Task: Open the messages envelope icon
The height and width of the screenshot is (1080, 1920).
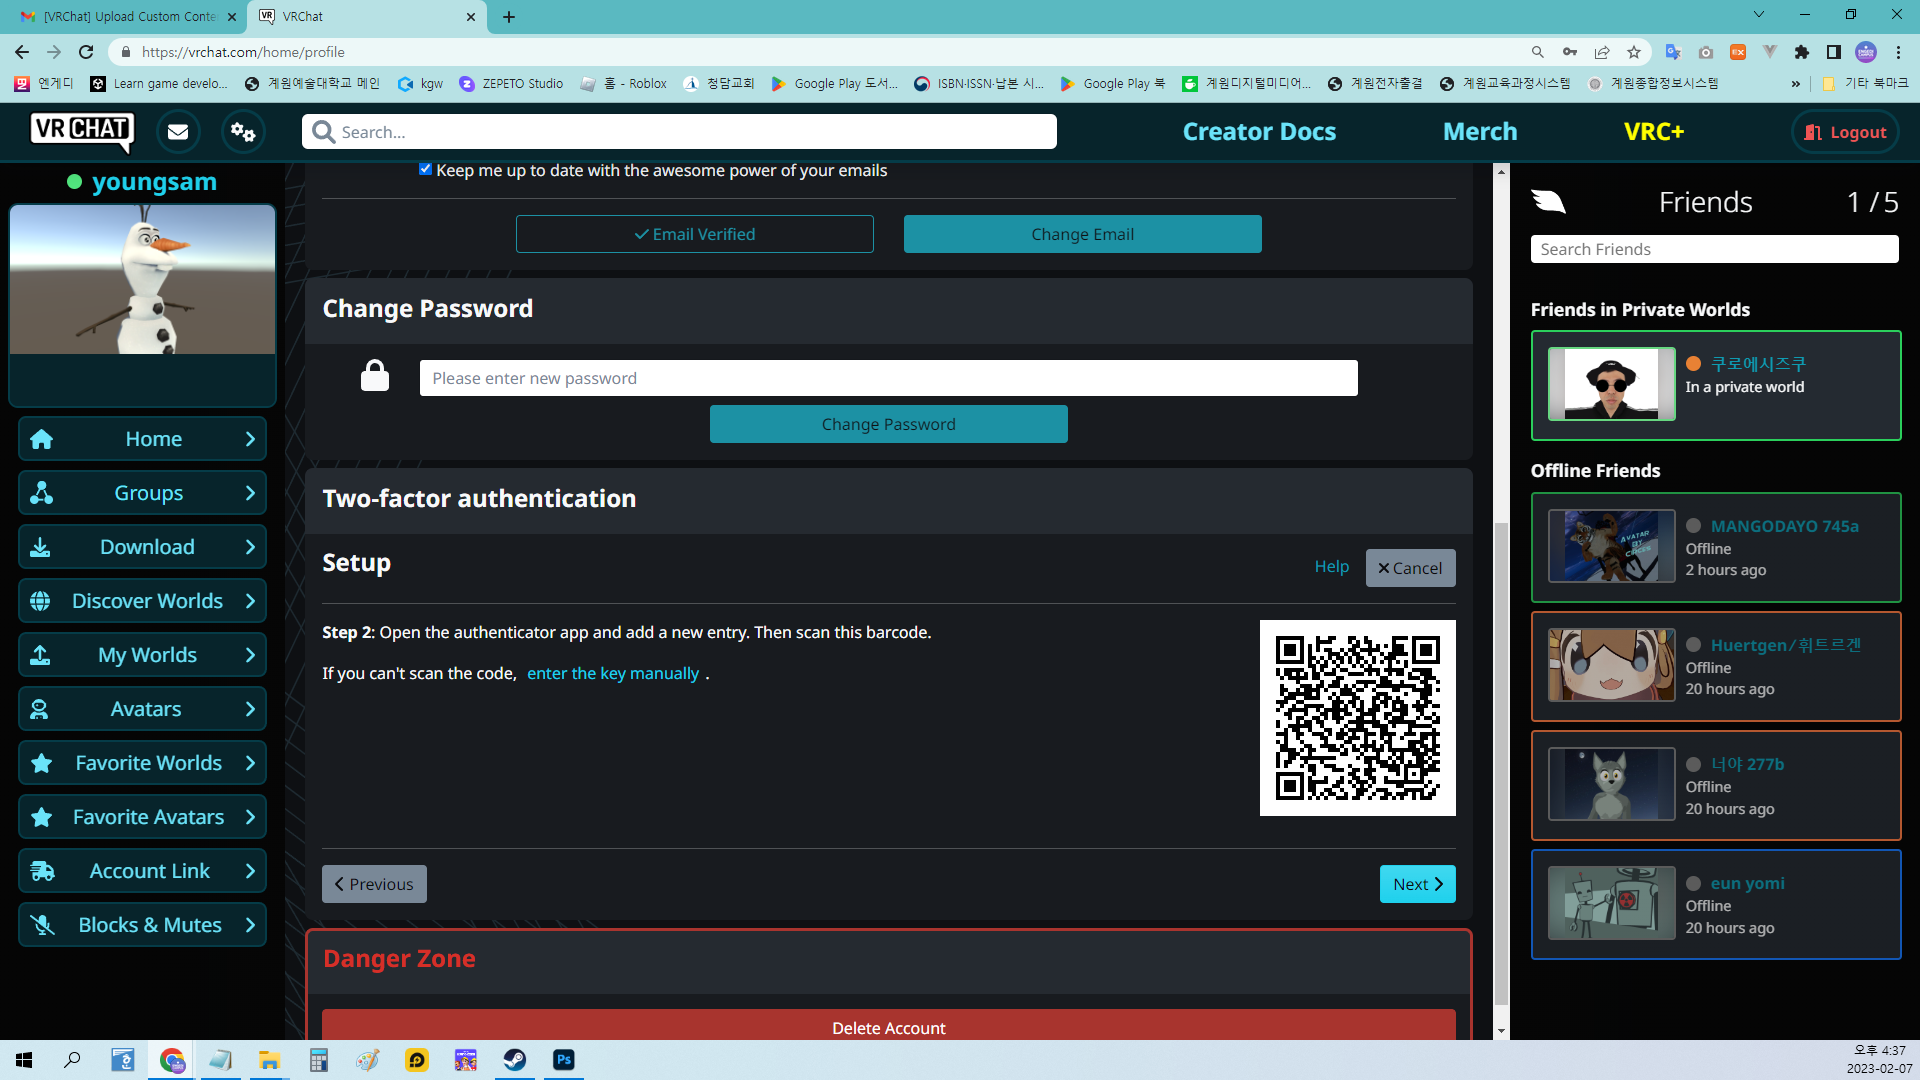Action: click(x=178, y=132)
